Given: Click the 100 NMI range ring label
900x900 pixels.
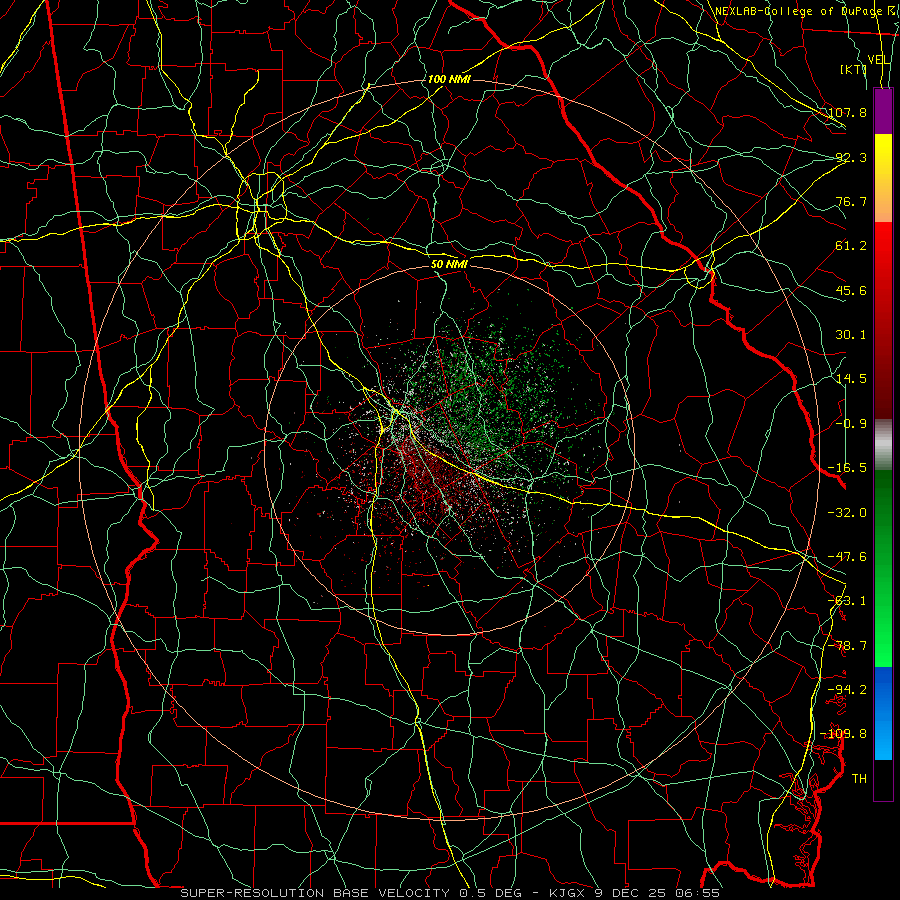Looking at the screenshot, I should [449, 79].
